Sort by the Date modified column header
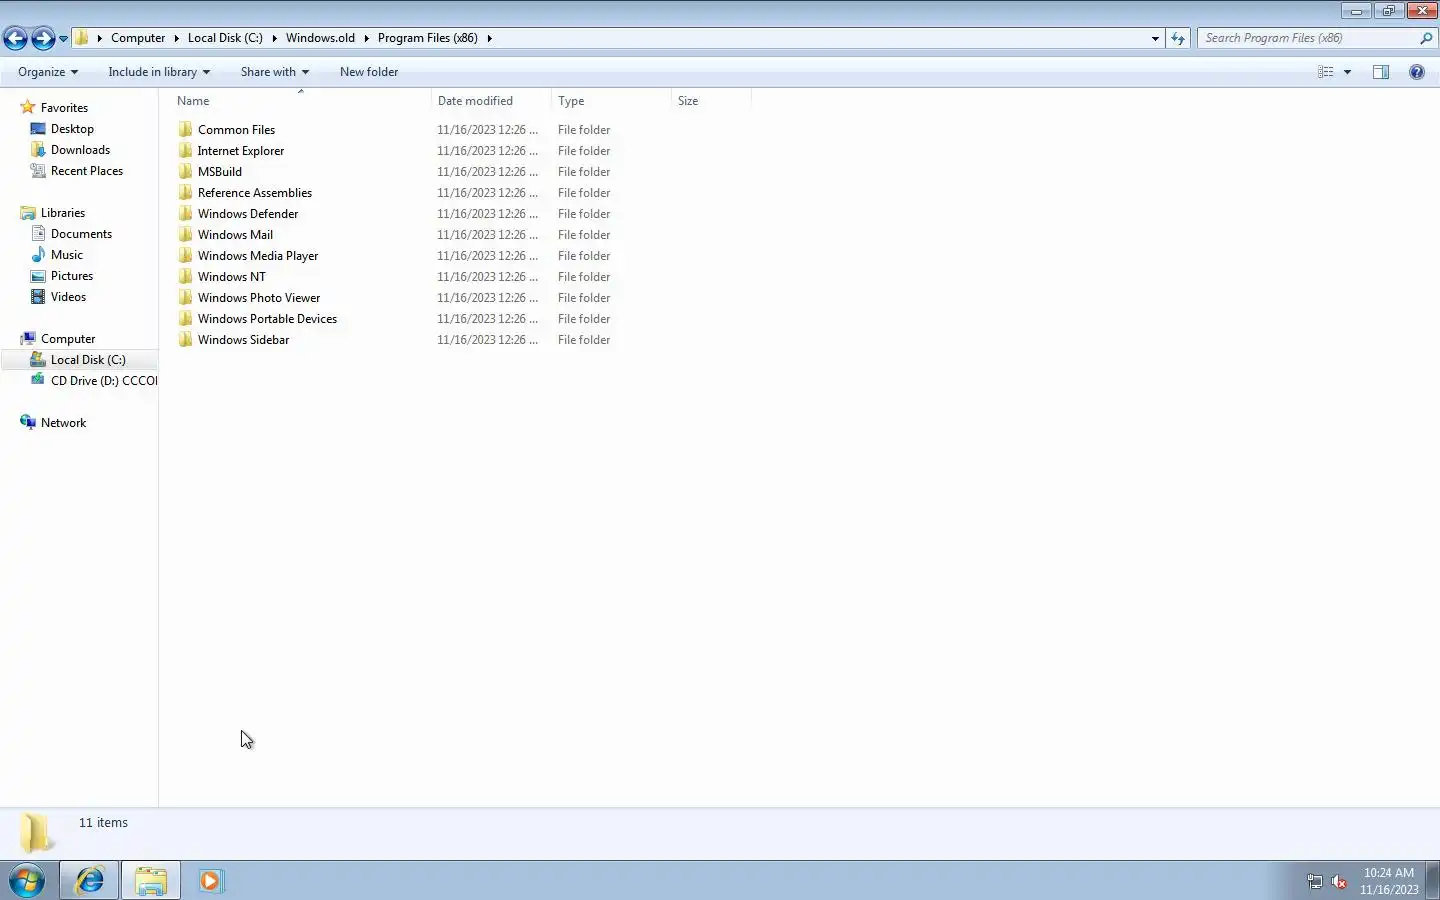 click(x=491, y=101)
